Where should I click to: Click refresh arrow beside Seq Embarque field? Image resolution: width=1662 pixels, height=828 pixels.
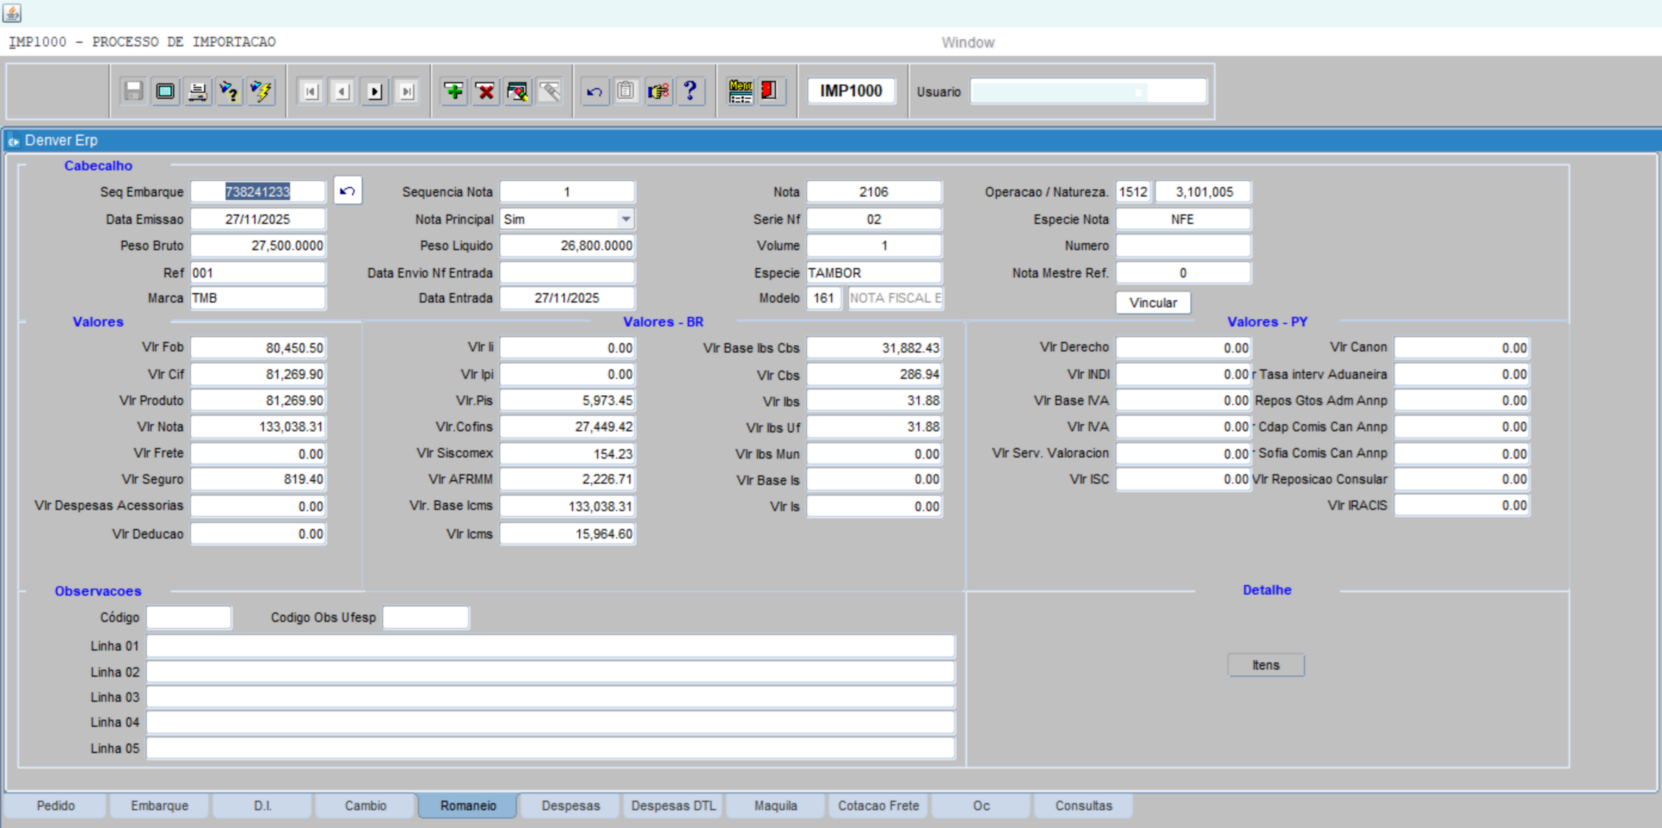tap(347, 191)
